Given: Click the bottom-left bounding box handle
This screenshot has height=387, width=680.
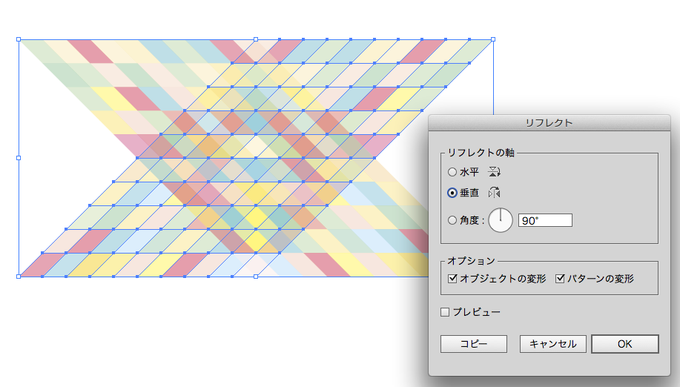Looking at the screenshot, I should click(19, 276).
